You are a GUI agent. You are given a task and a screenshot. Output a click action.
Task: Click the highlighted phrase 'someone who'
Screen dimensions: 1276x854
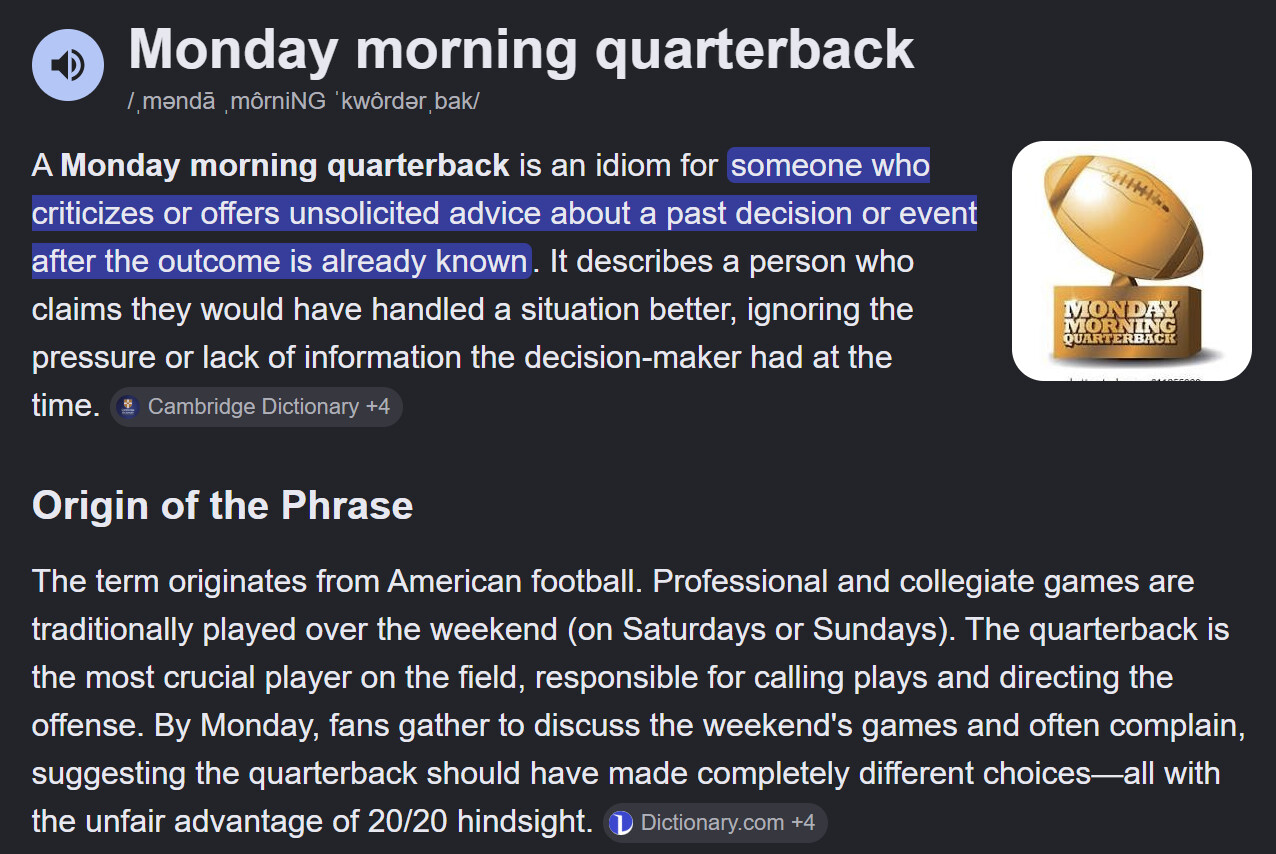[x=830, y=165]
